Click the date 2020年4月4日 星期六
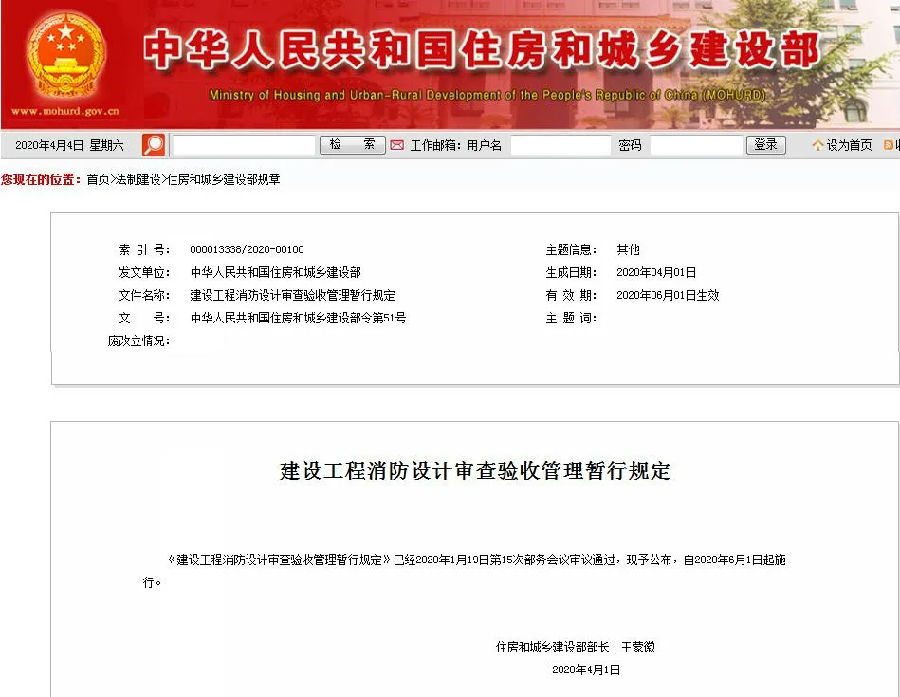Image resolution: width=900 pixels, height=697 pixels. point(69,145)
